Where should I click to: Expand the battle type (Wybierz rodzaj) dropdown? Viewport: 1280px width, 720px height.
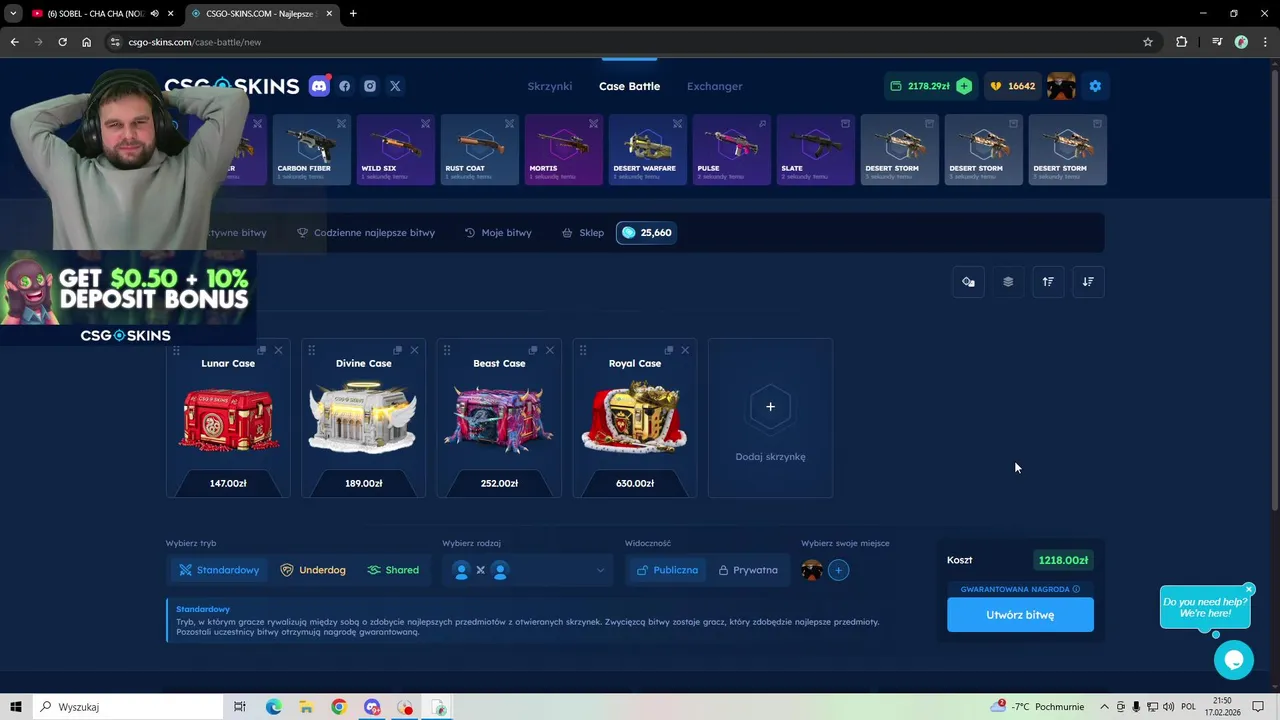pyautogui.click(x=528, y=570)
